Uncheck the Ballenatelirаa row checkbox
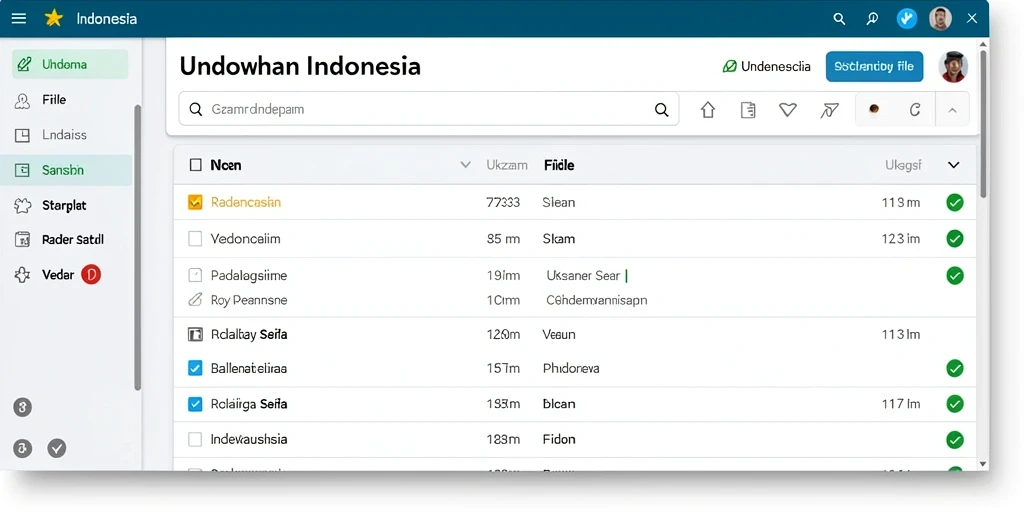This screenshot has width=1024, height=512. 195,368
